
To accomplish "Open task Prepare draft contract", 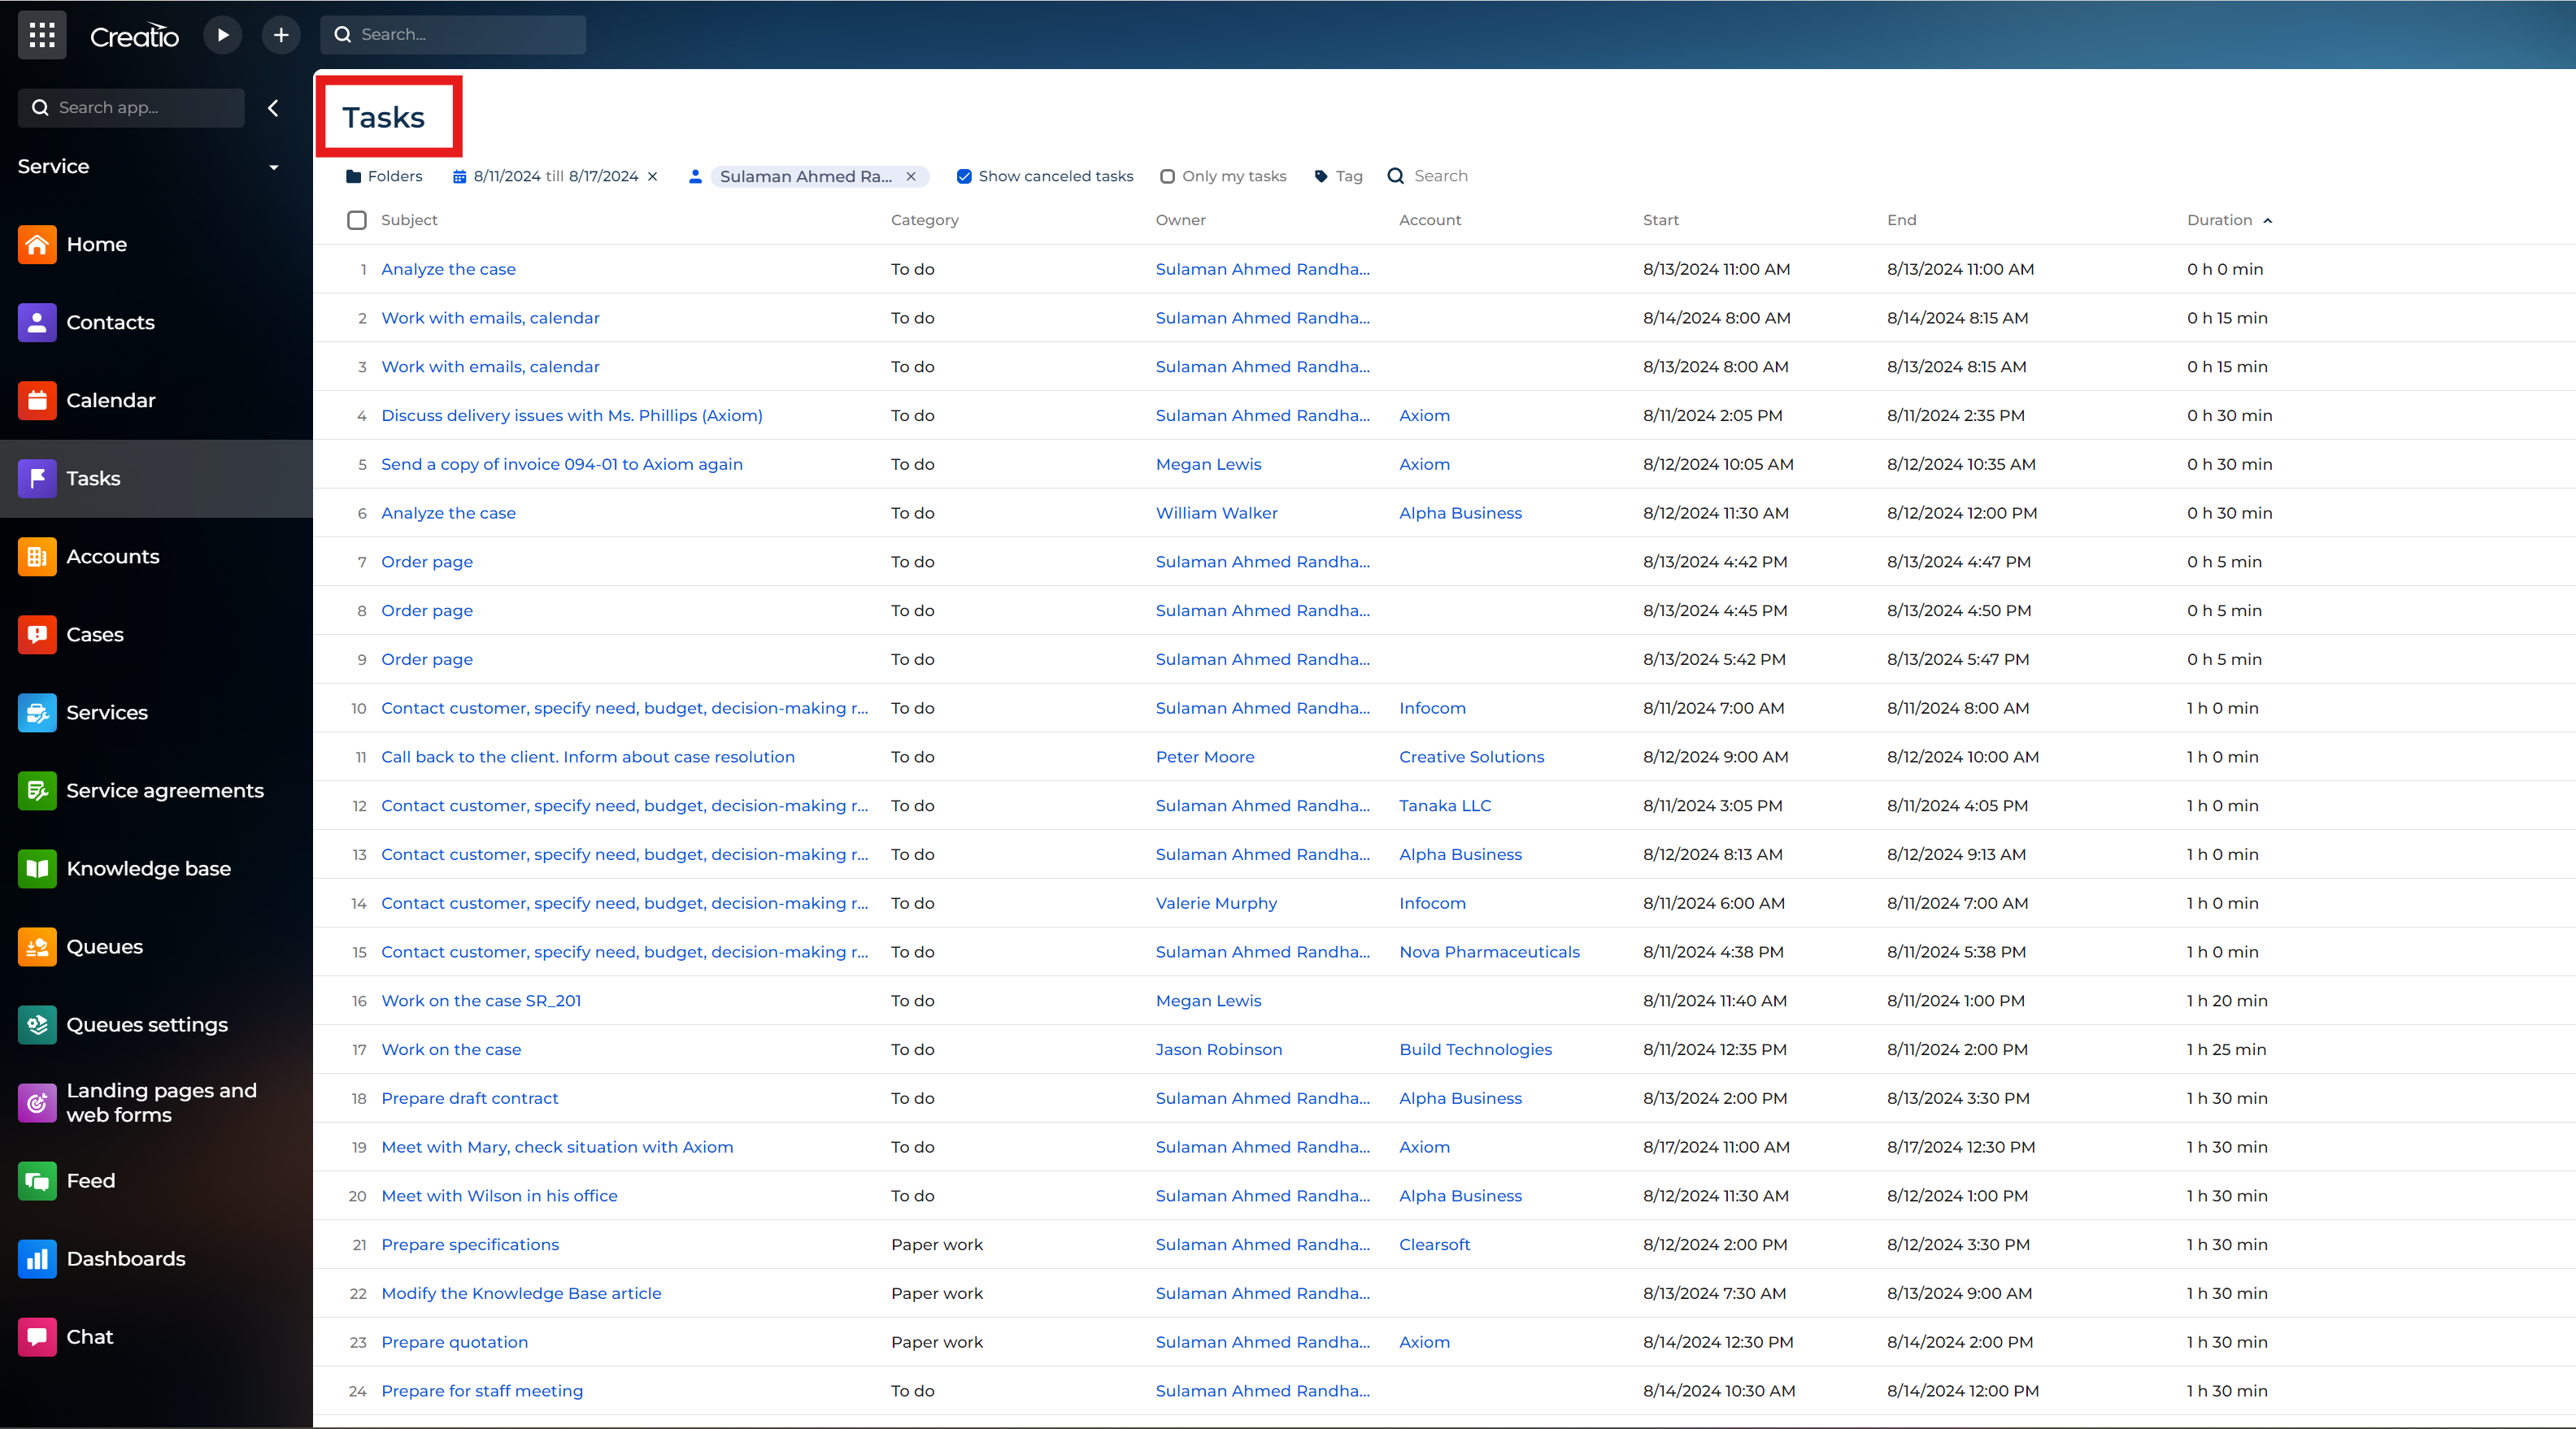I will pyautogui.click(x=469, y=1098).
